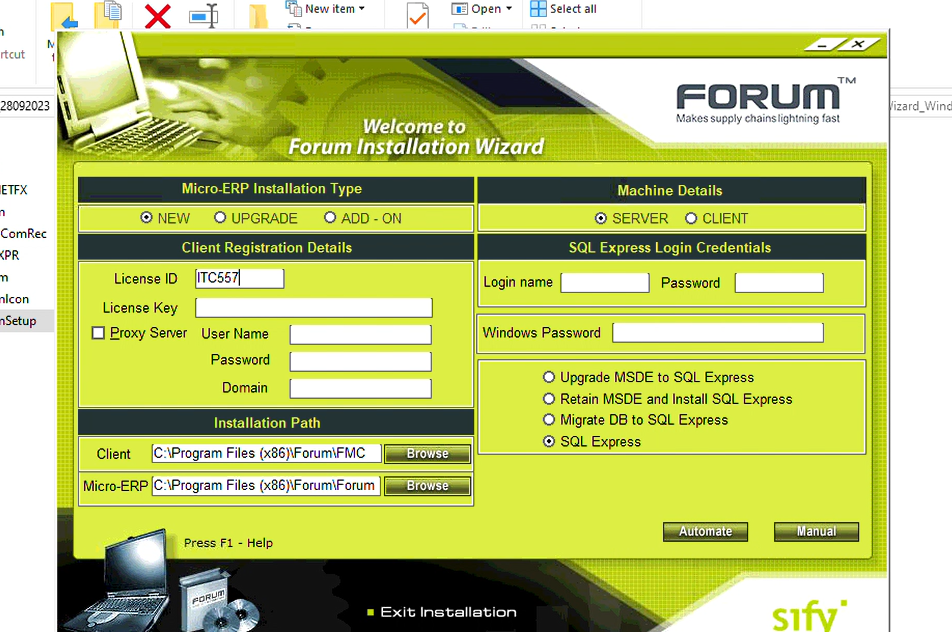Focus the proxy User Name field
Viewport: 952px width, 632px height.
tap(361, 335)
